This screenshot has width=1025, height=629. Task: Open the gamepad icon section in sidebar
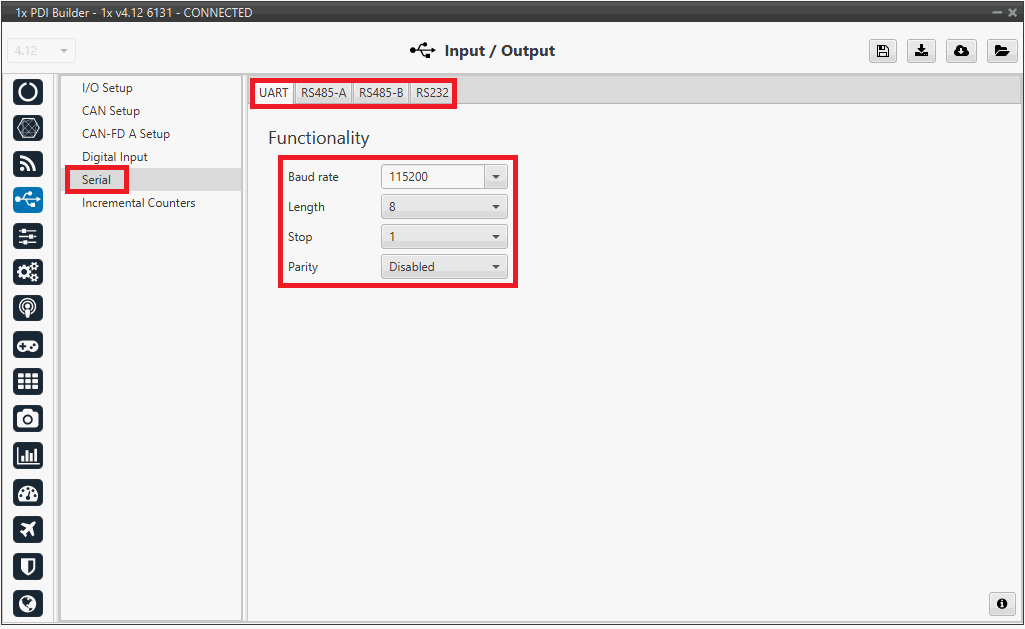28,345
